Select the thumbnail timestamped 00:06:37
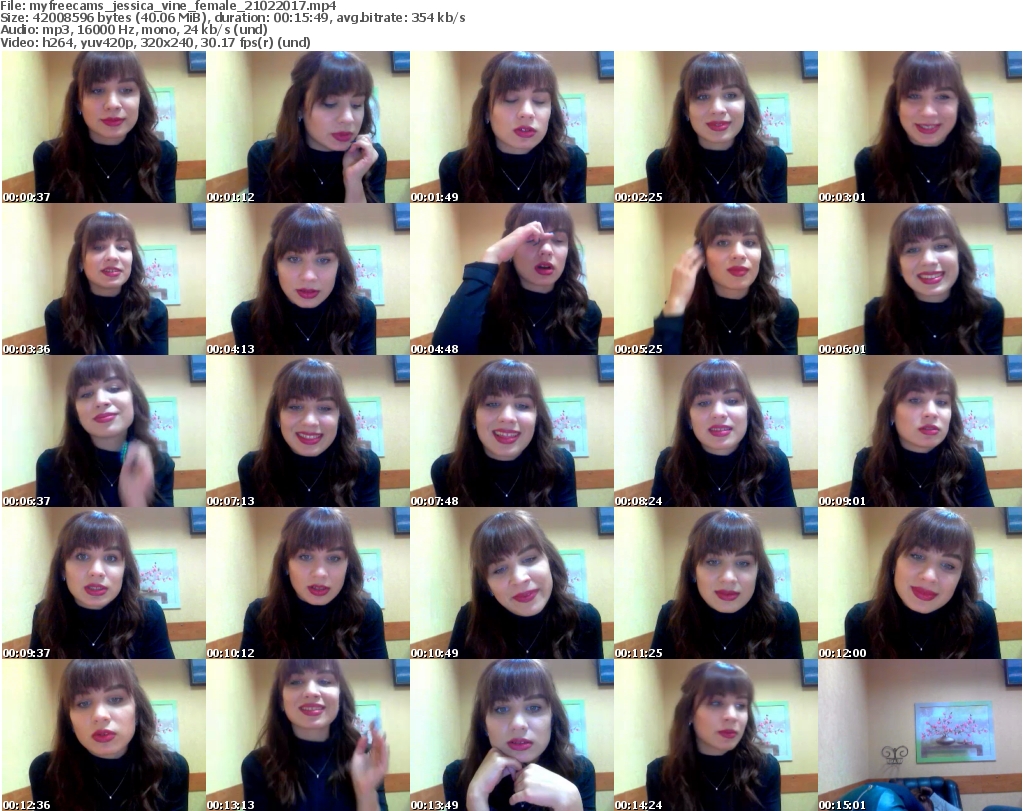 click(104, 431)
